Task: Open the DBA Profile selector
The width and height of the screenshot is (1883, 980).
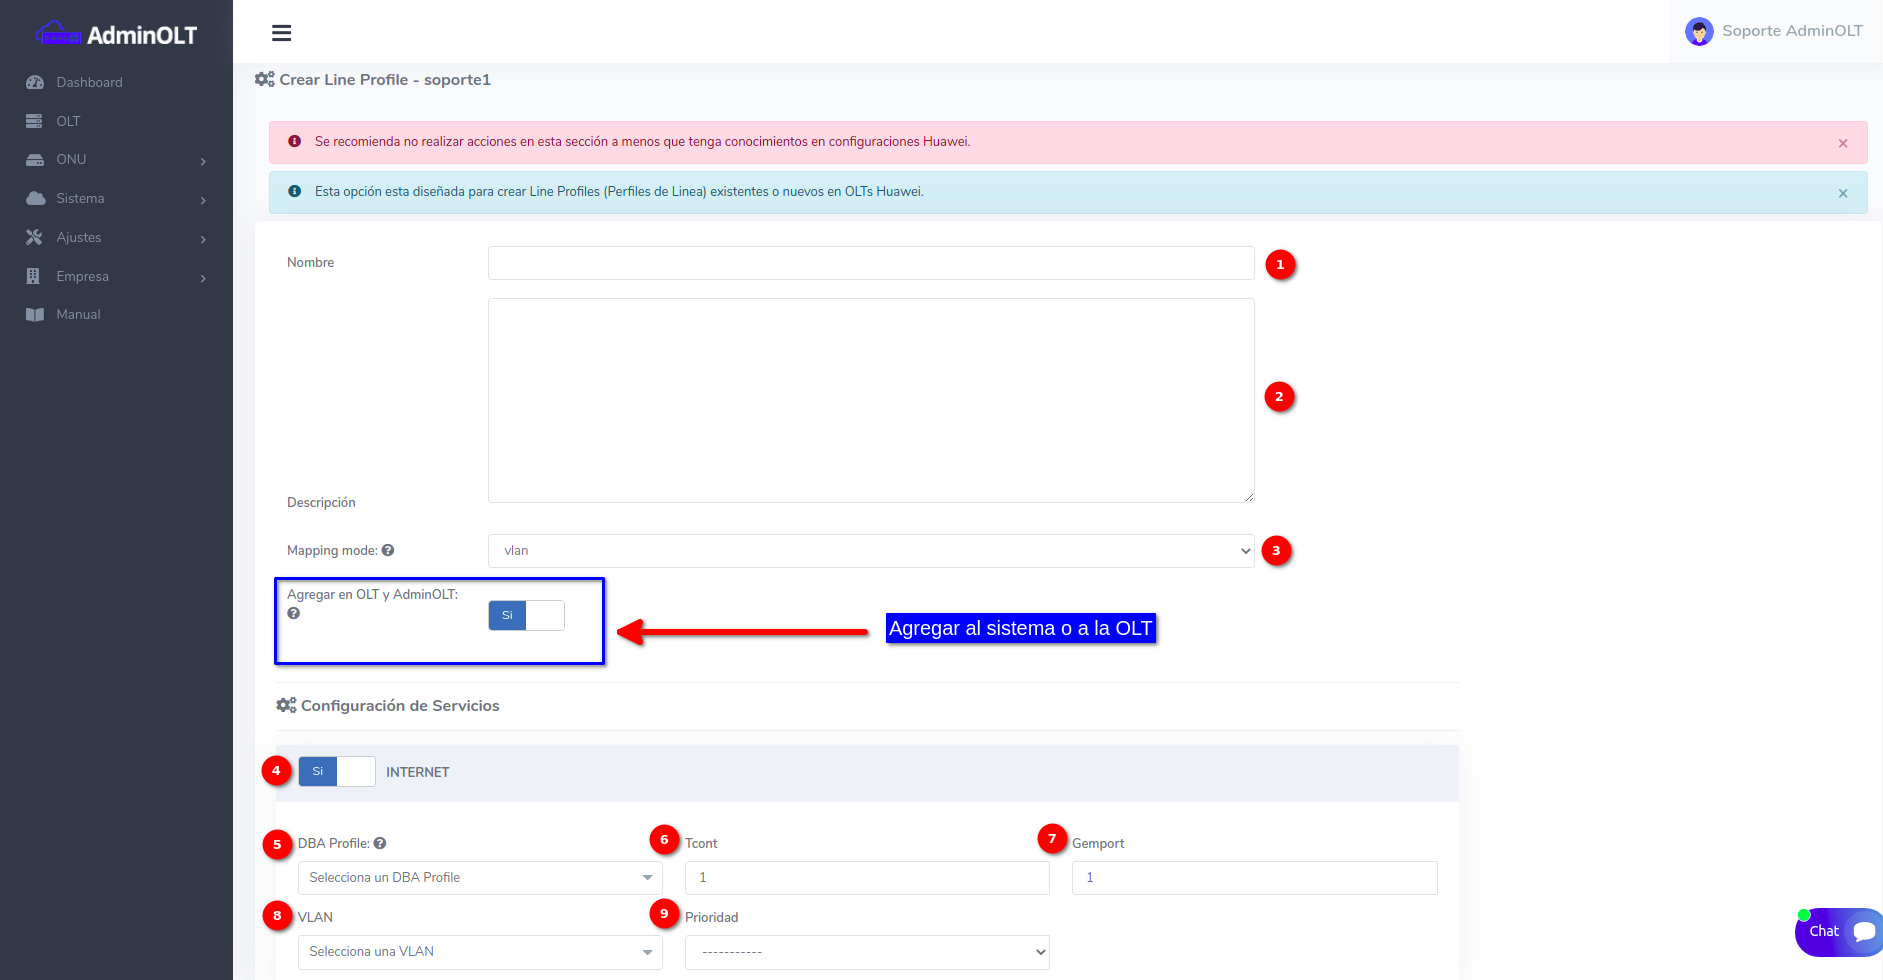Action: click(x=480, y=878)
